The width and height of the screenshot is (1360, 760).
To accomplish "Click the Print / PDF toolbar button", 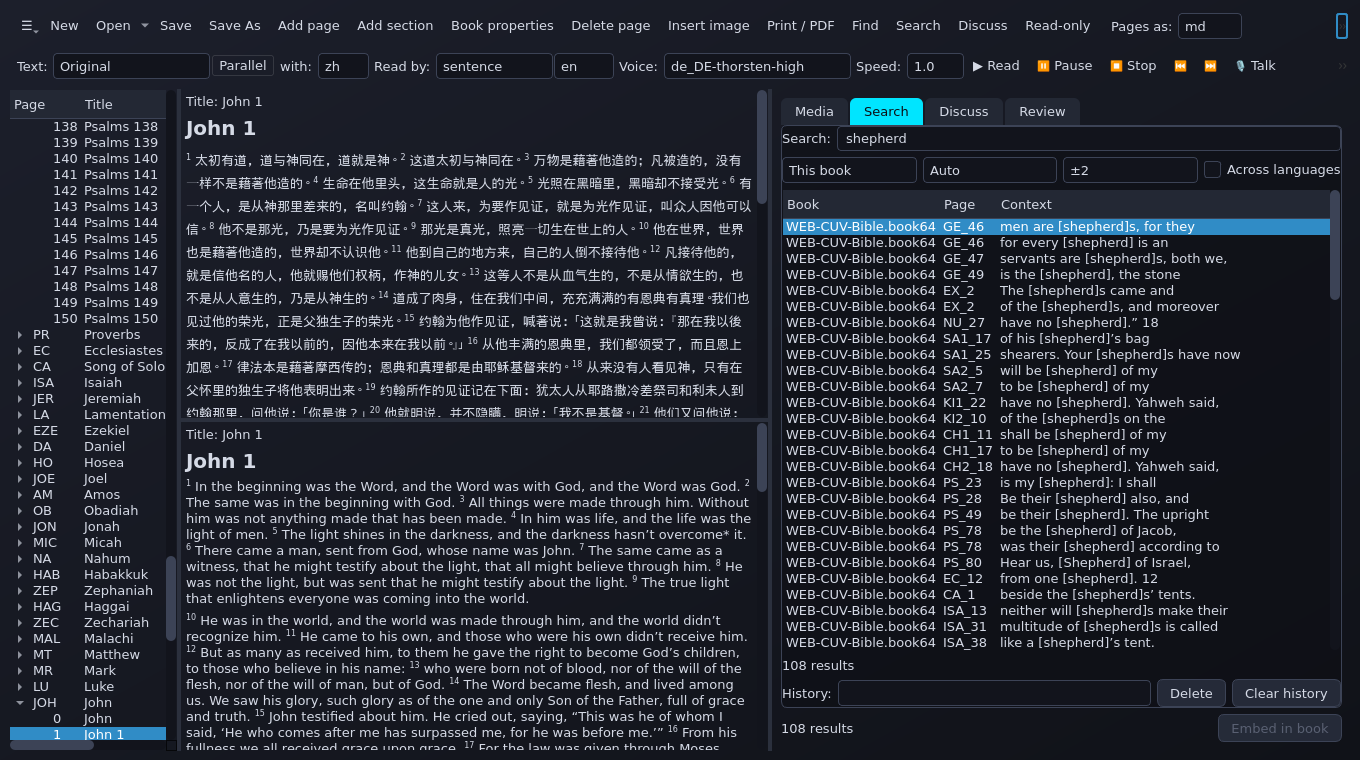I will [800, 26].
